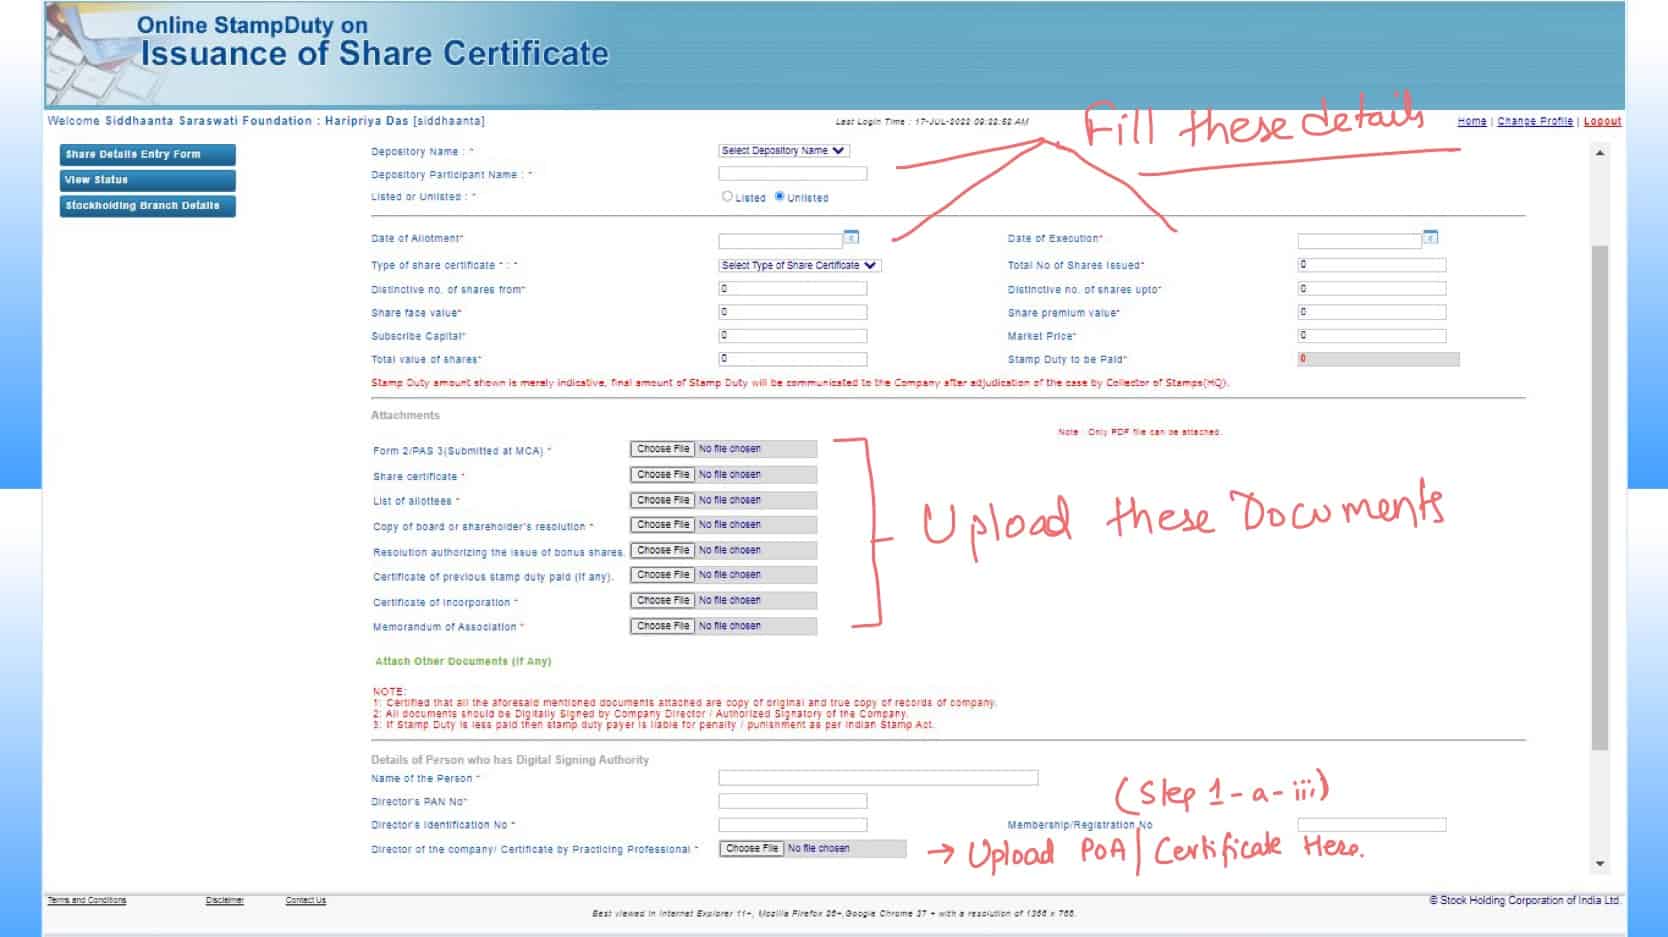The height and width of the screenshot is (937, 1668).
Task: Open the calendar picker for Date of Allotment
Action: pos(851,239)
